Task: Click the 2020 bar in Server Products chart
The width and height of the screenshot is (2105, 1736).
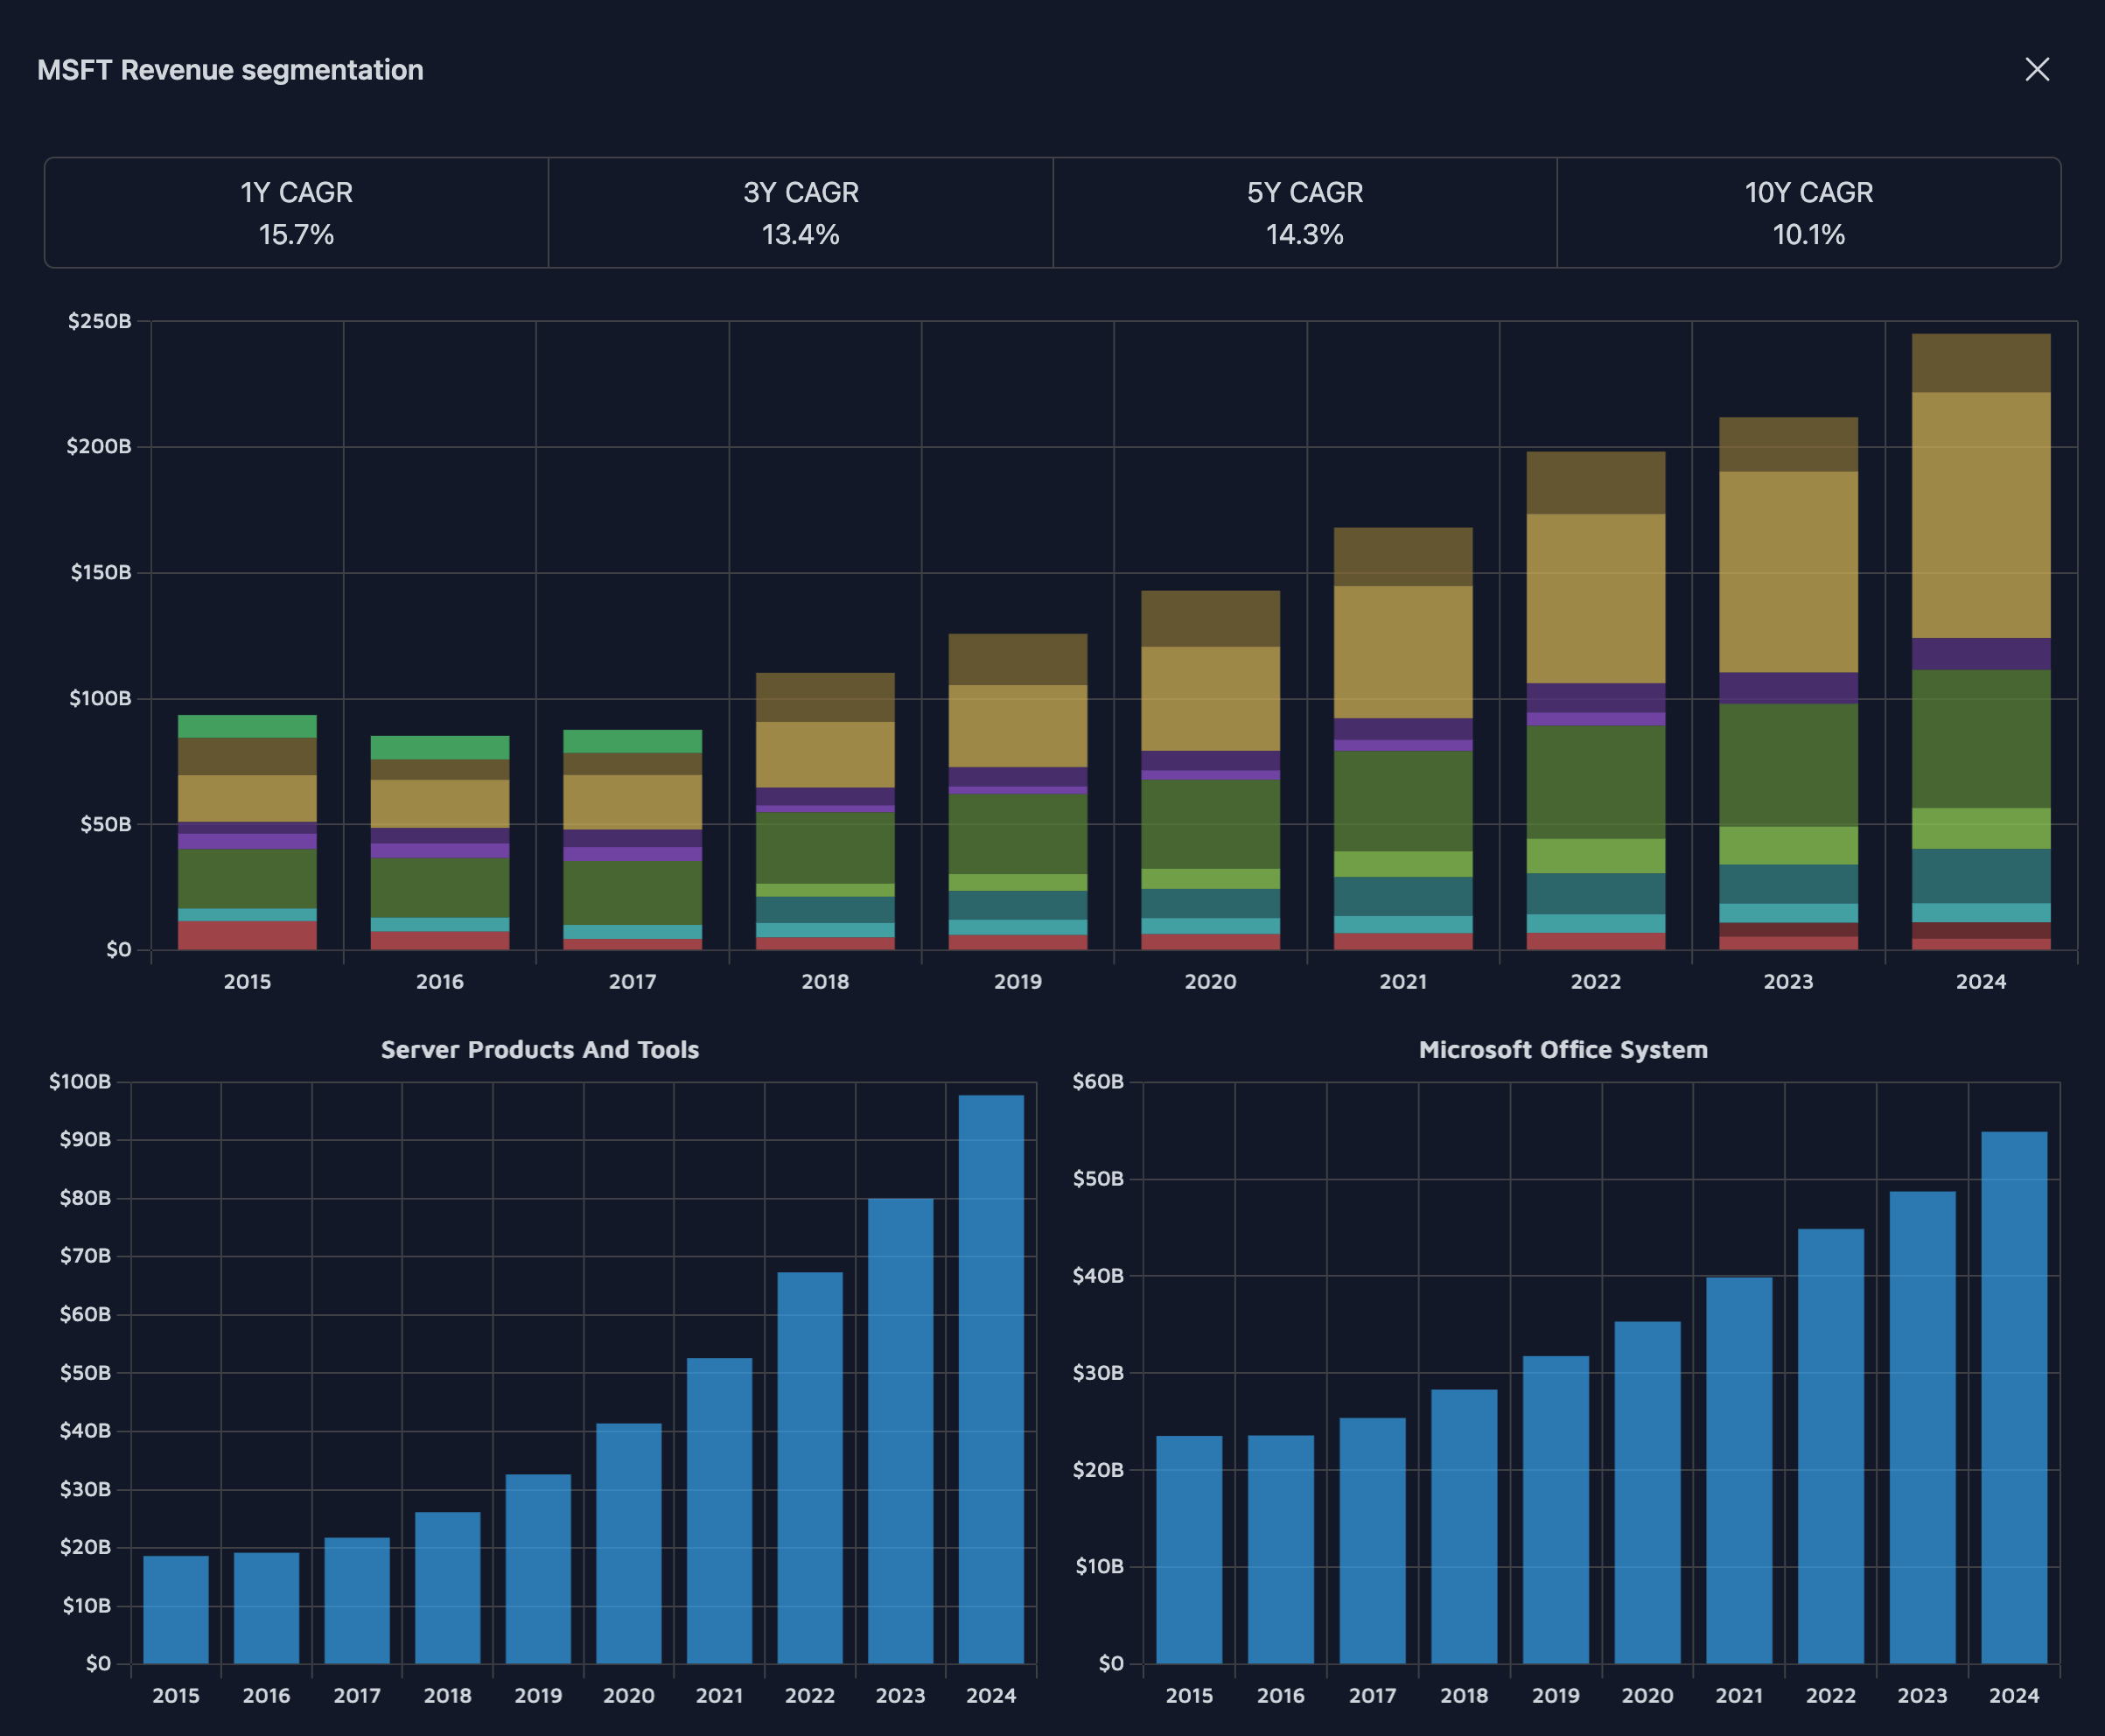Action: pyautogui.click(x=629, y=1544)
